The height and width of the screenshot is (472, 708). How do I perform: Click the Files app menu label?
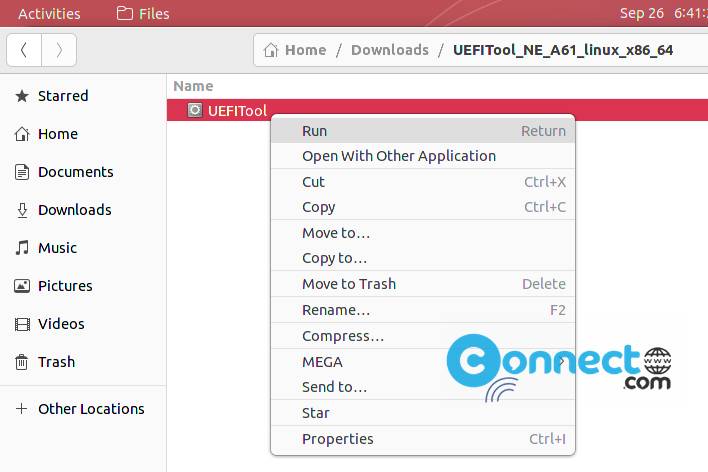pyautogui.click(x=154, y=14)
